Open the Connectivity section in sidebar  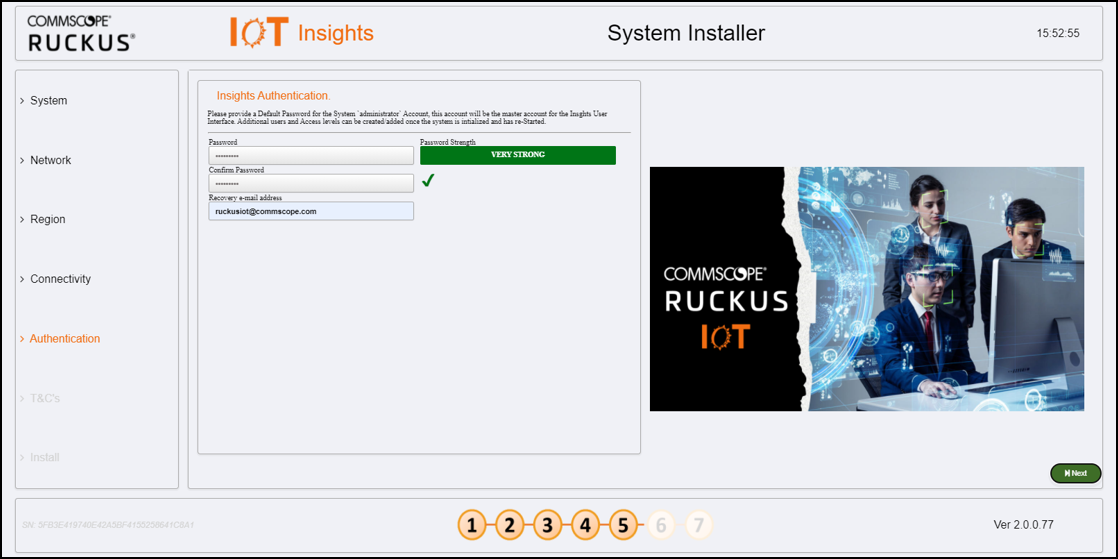(61, 279)
